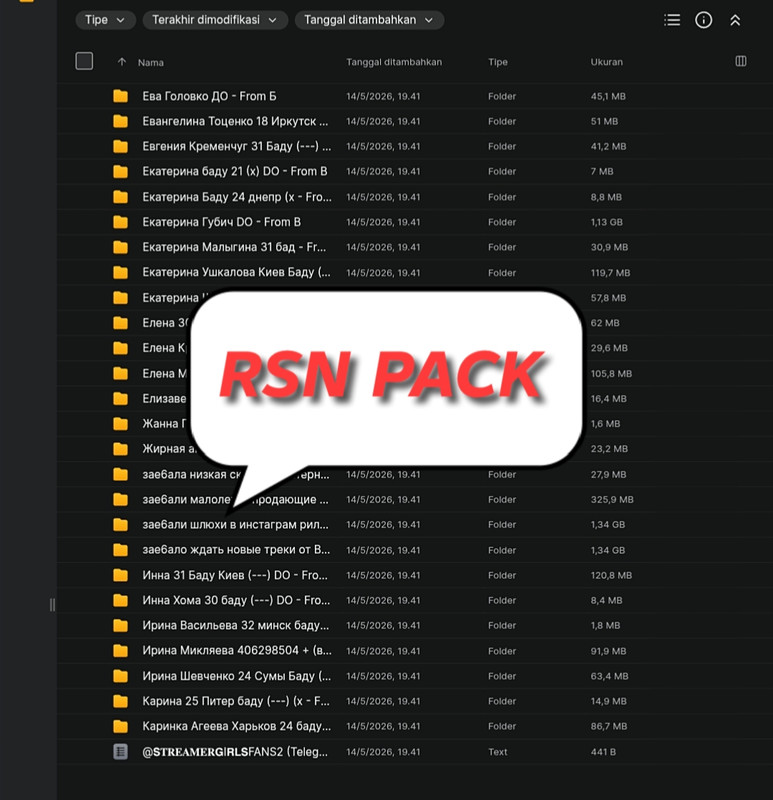773x800 pixels.
Task: Click folder icon in the 23,2 MB row
Action: pos(120,448)
